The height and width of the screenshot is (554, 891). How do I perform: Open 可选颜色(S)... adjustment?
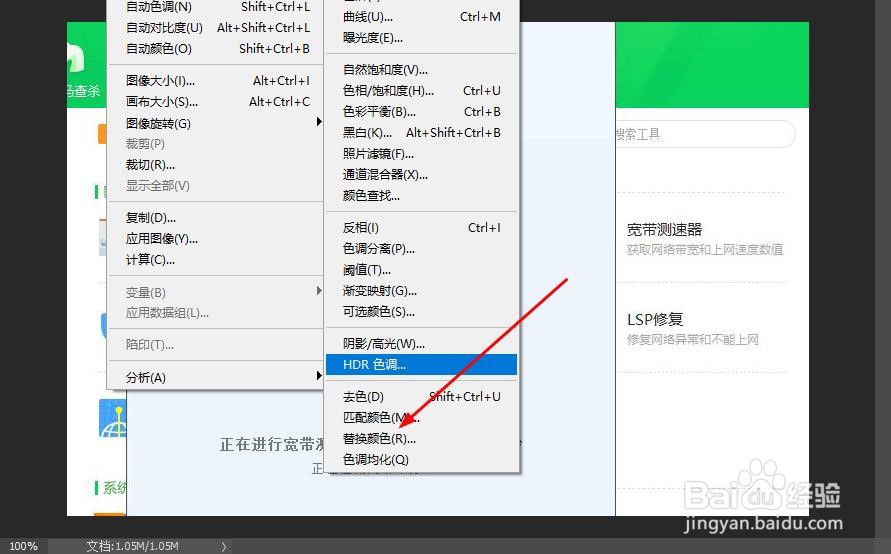click(422, 312)
